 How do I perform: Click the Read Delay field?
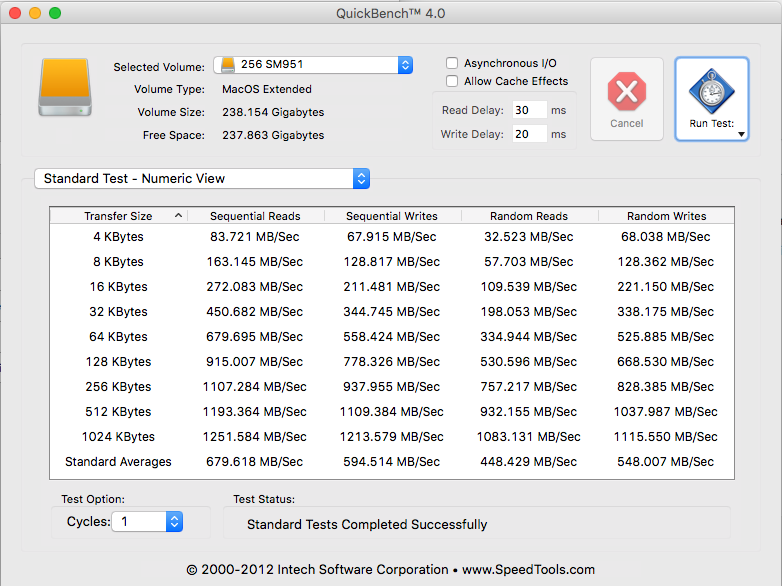(529, 110)
